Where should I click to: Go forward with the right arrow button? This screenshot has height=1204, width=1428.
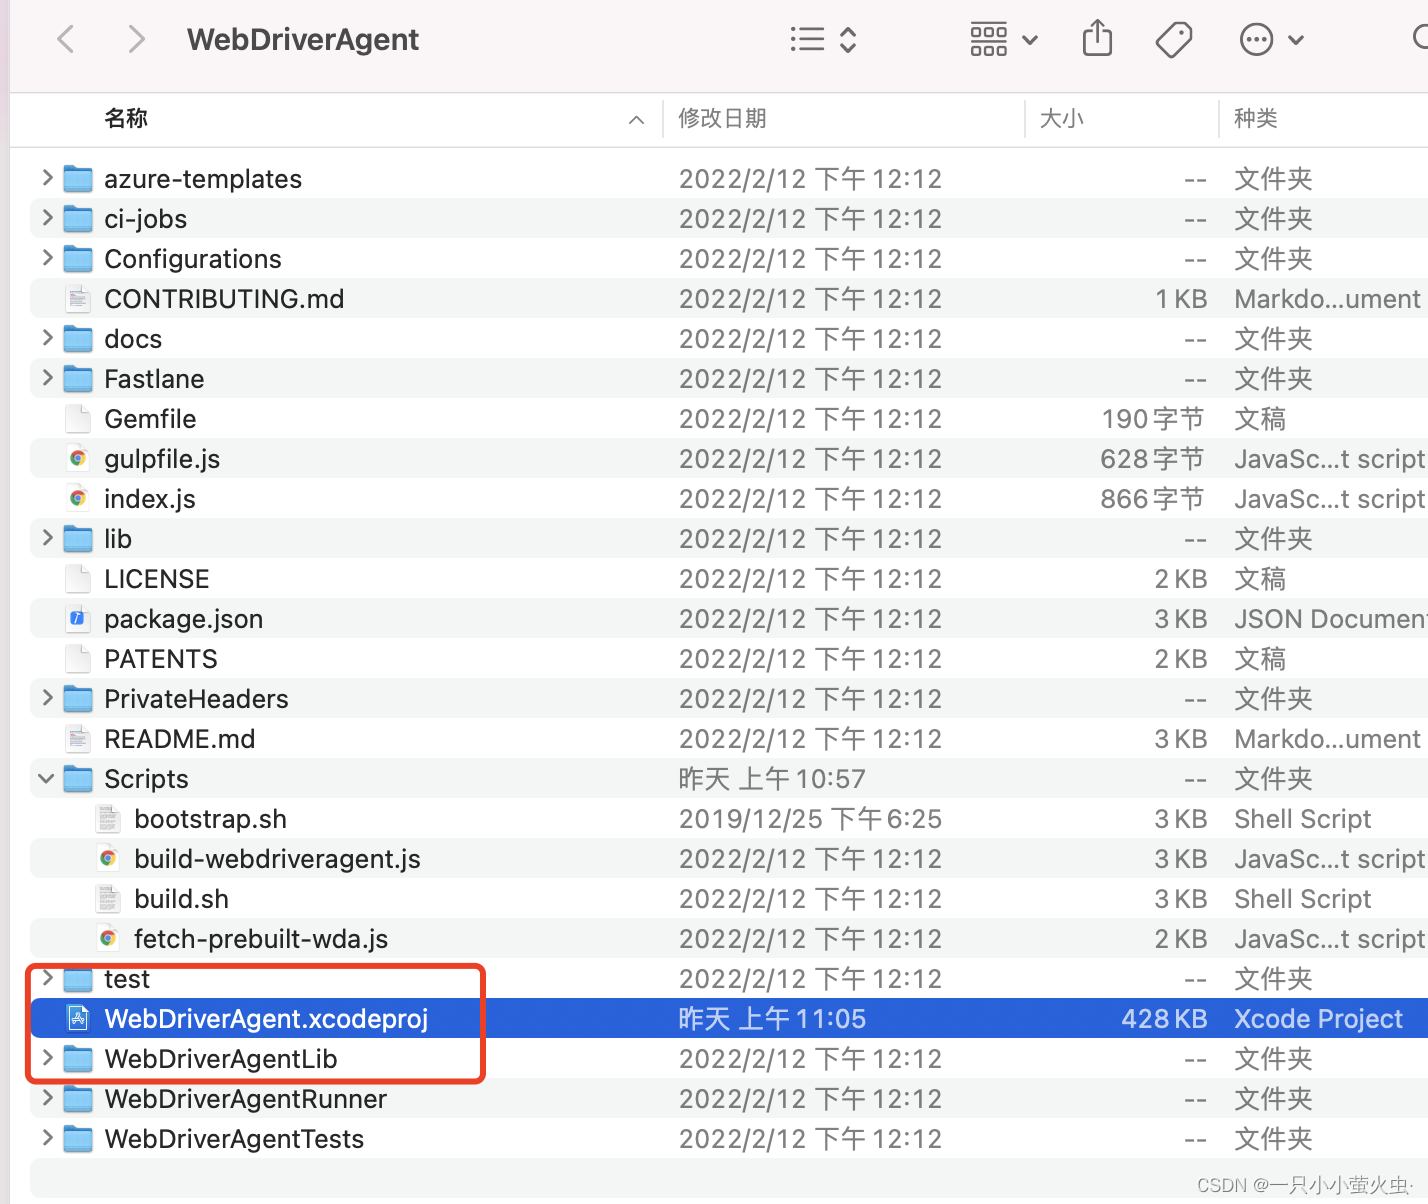[137, 40]
